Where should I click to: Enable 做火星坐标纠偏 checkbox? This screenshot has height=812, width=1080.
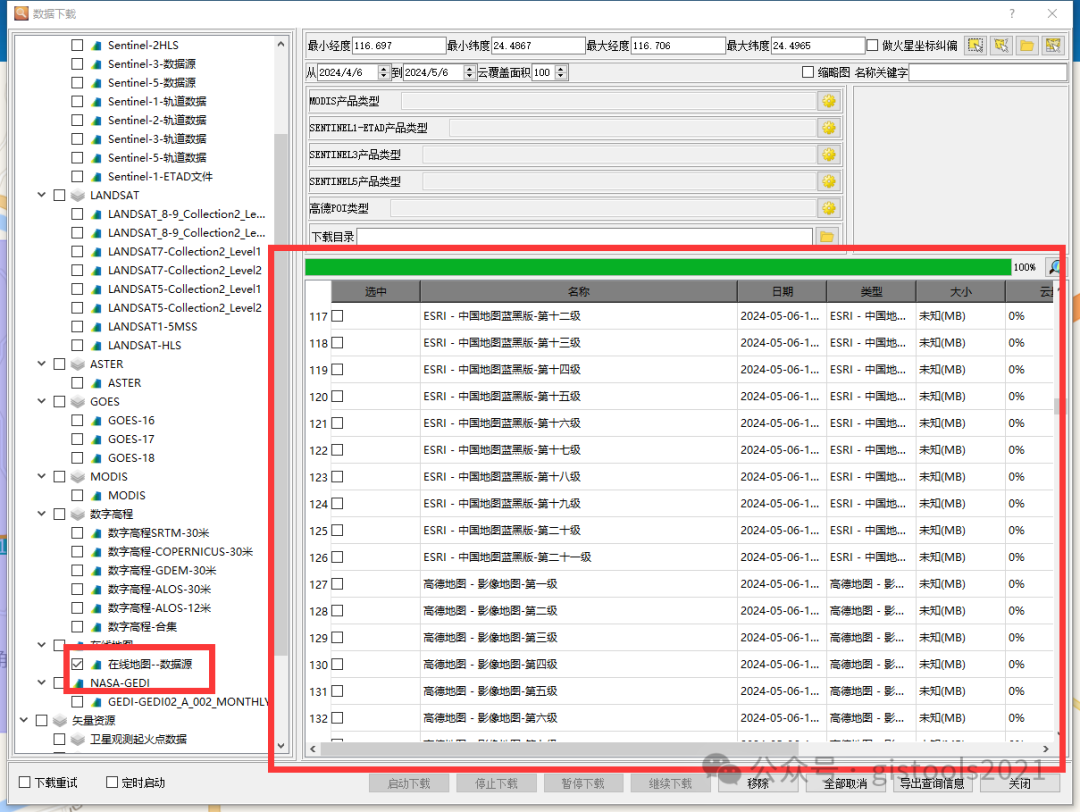(872, 45)
